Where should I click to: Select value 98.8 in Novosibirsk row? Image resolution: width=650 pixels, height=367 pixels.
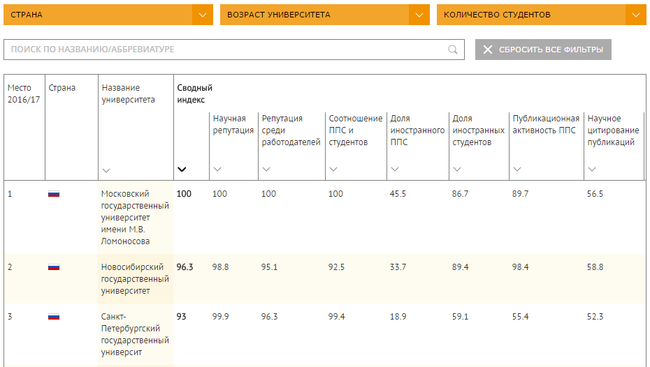pyautogui.click(x=221, y=267)
